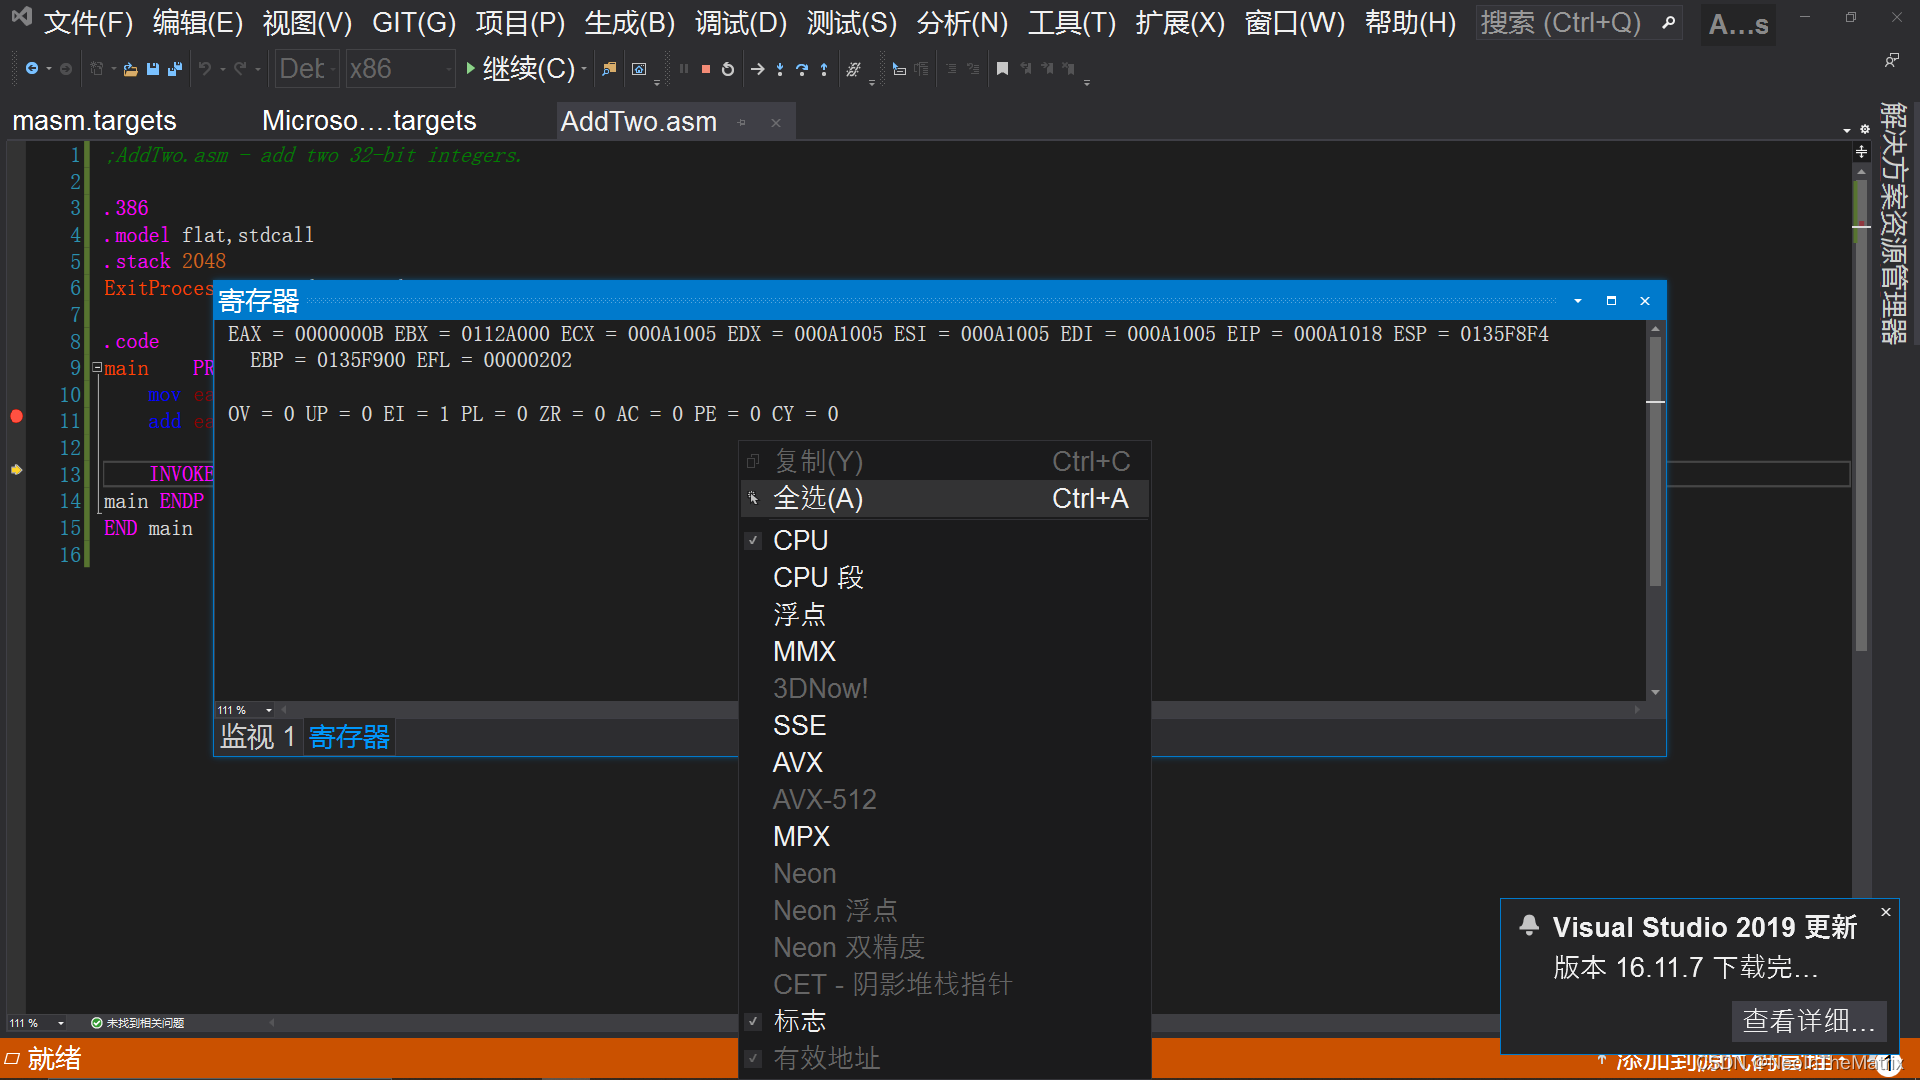Click the new project icon
The height and width of the screenshot is (1080, 1920).
coord(97,69)
